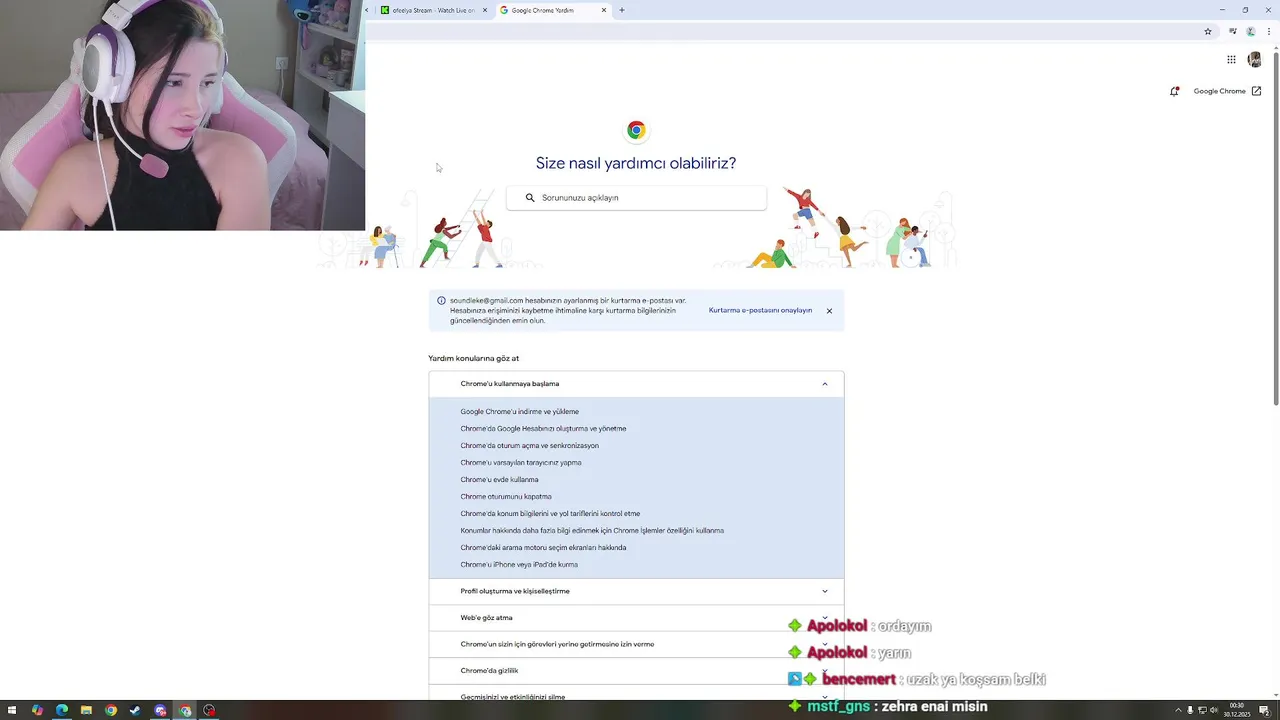
Task: Open Discord from the taskbar
Action: pyautogui.click(x=160, y=710)
